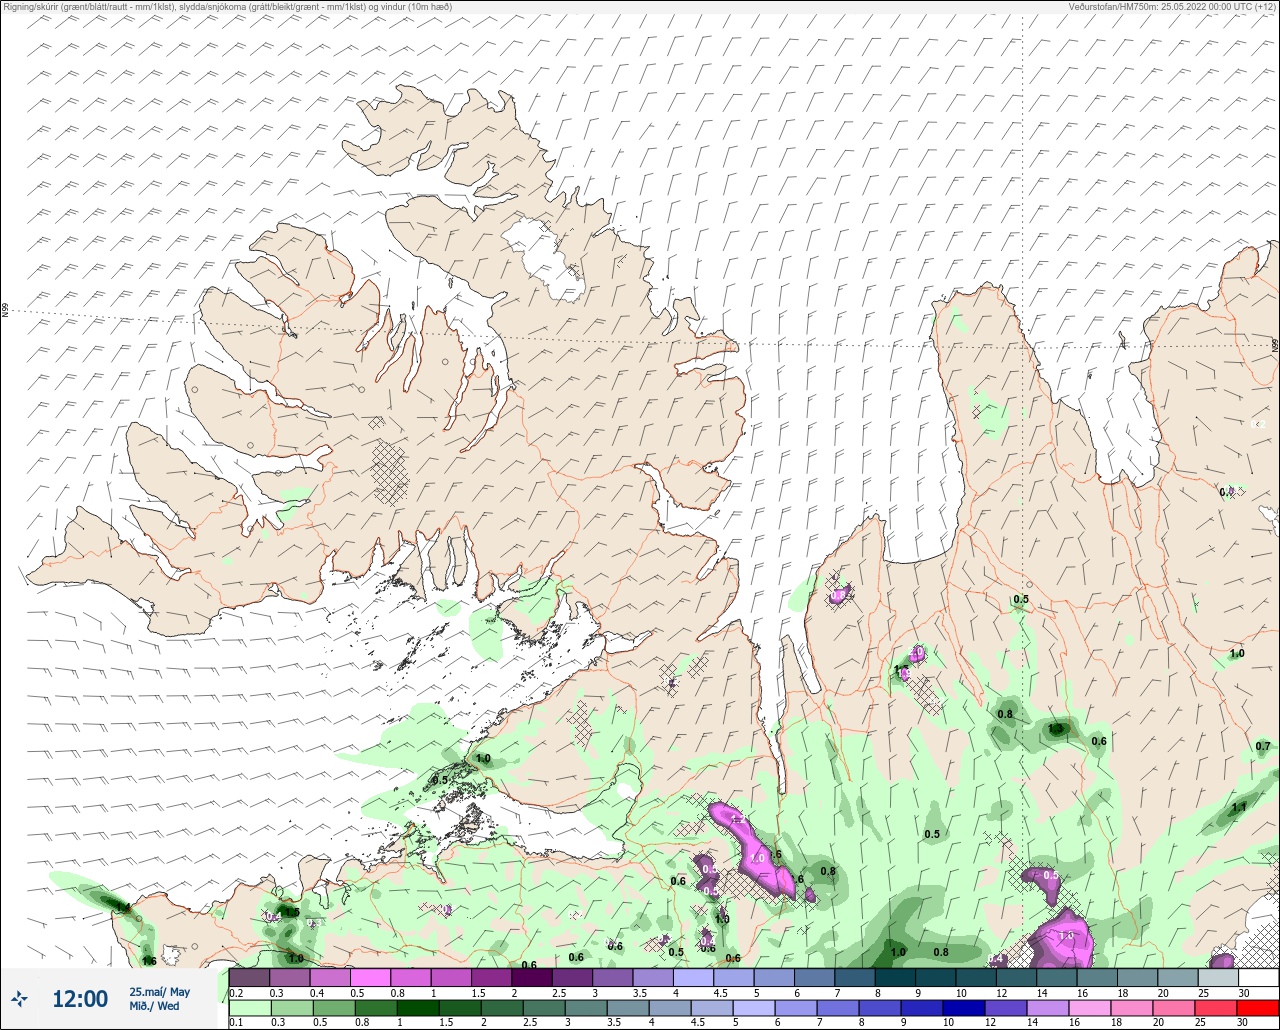1280x1030 pixels.
Task: Select the white snow legend swatch at 30
Action: tap(1259, 977)
